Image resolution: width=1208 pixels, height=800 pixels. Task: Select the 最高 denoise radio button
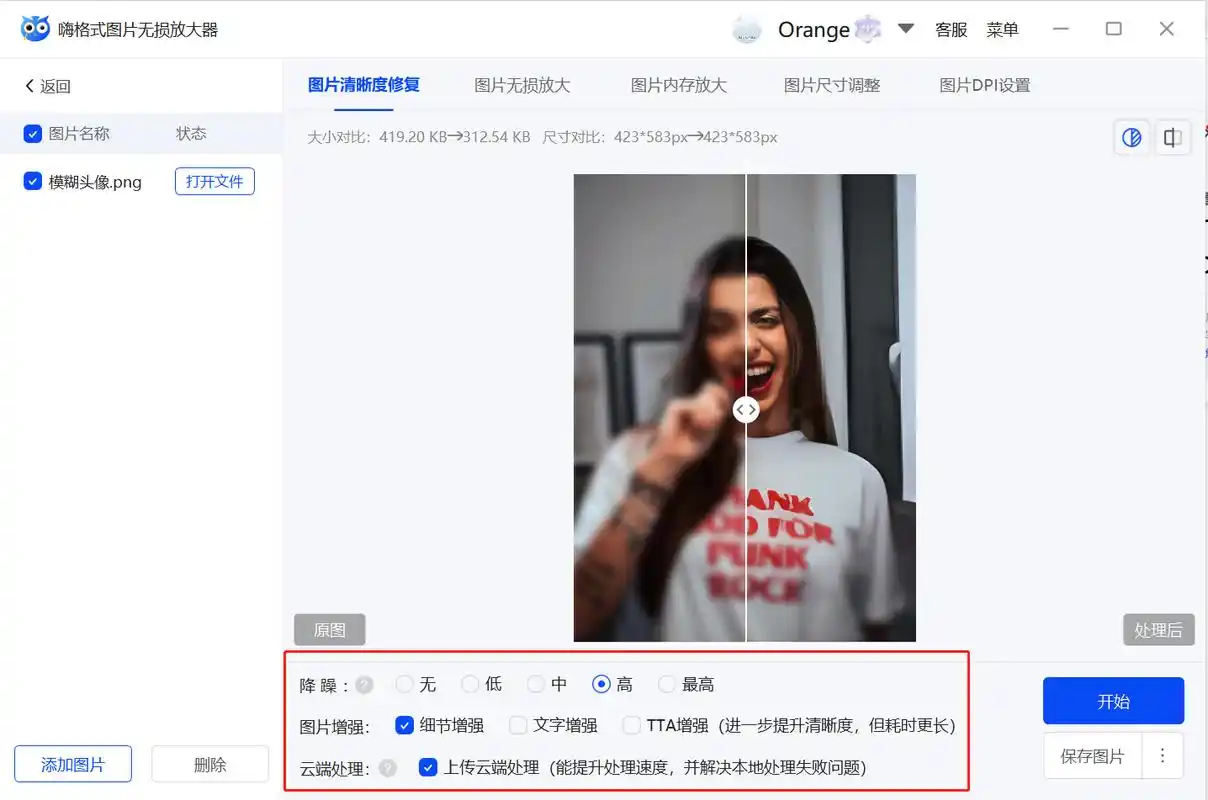click(667, 684)
